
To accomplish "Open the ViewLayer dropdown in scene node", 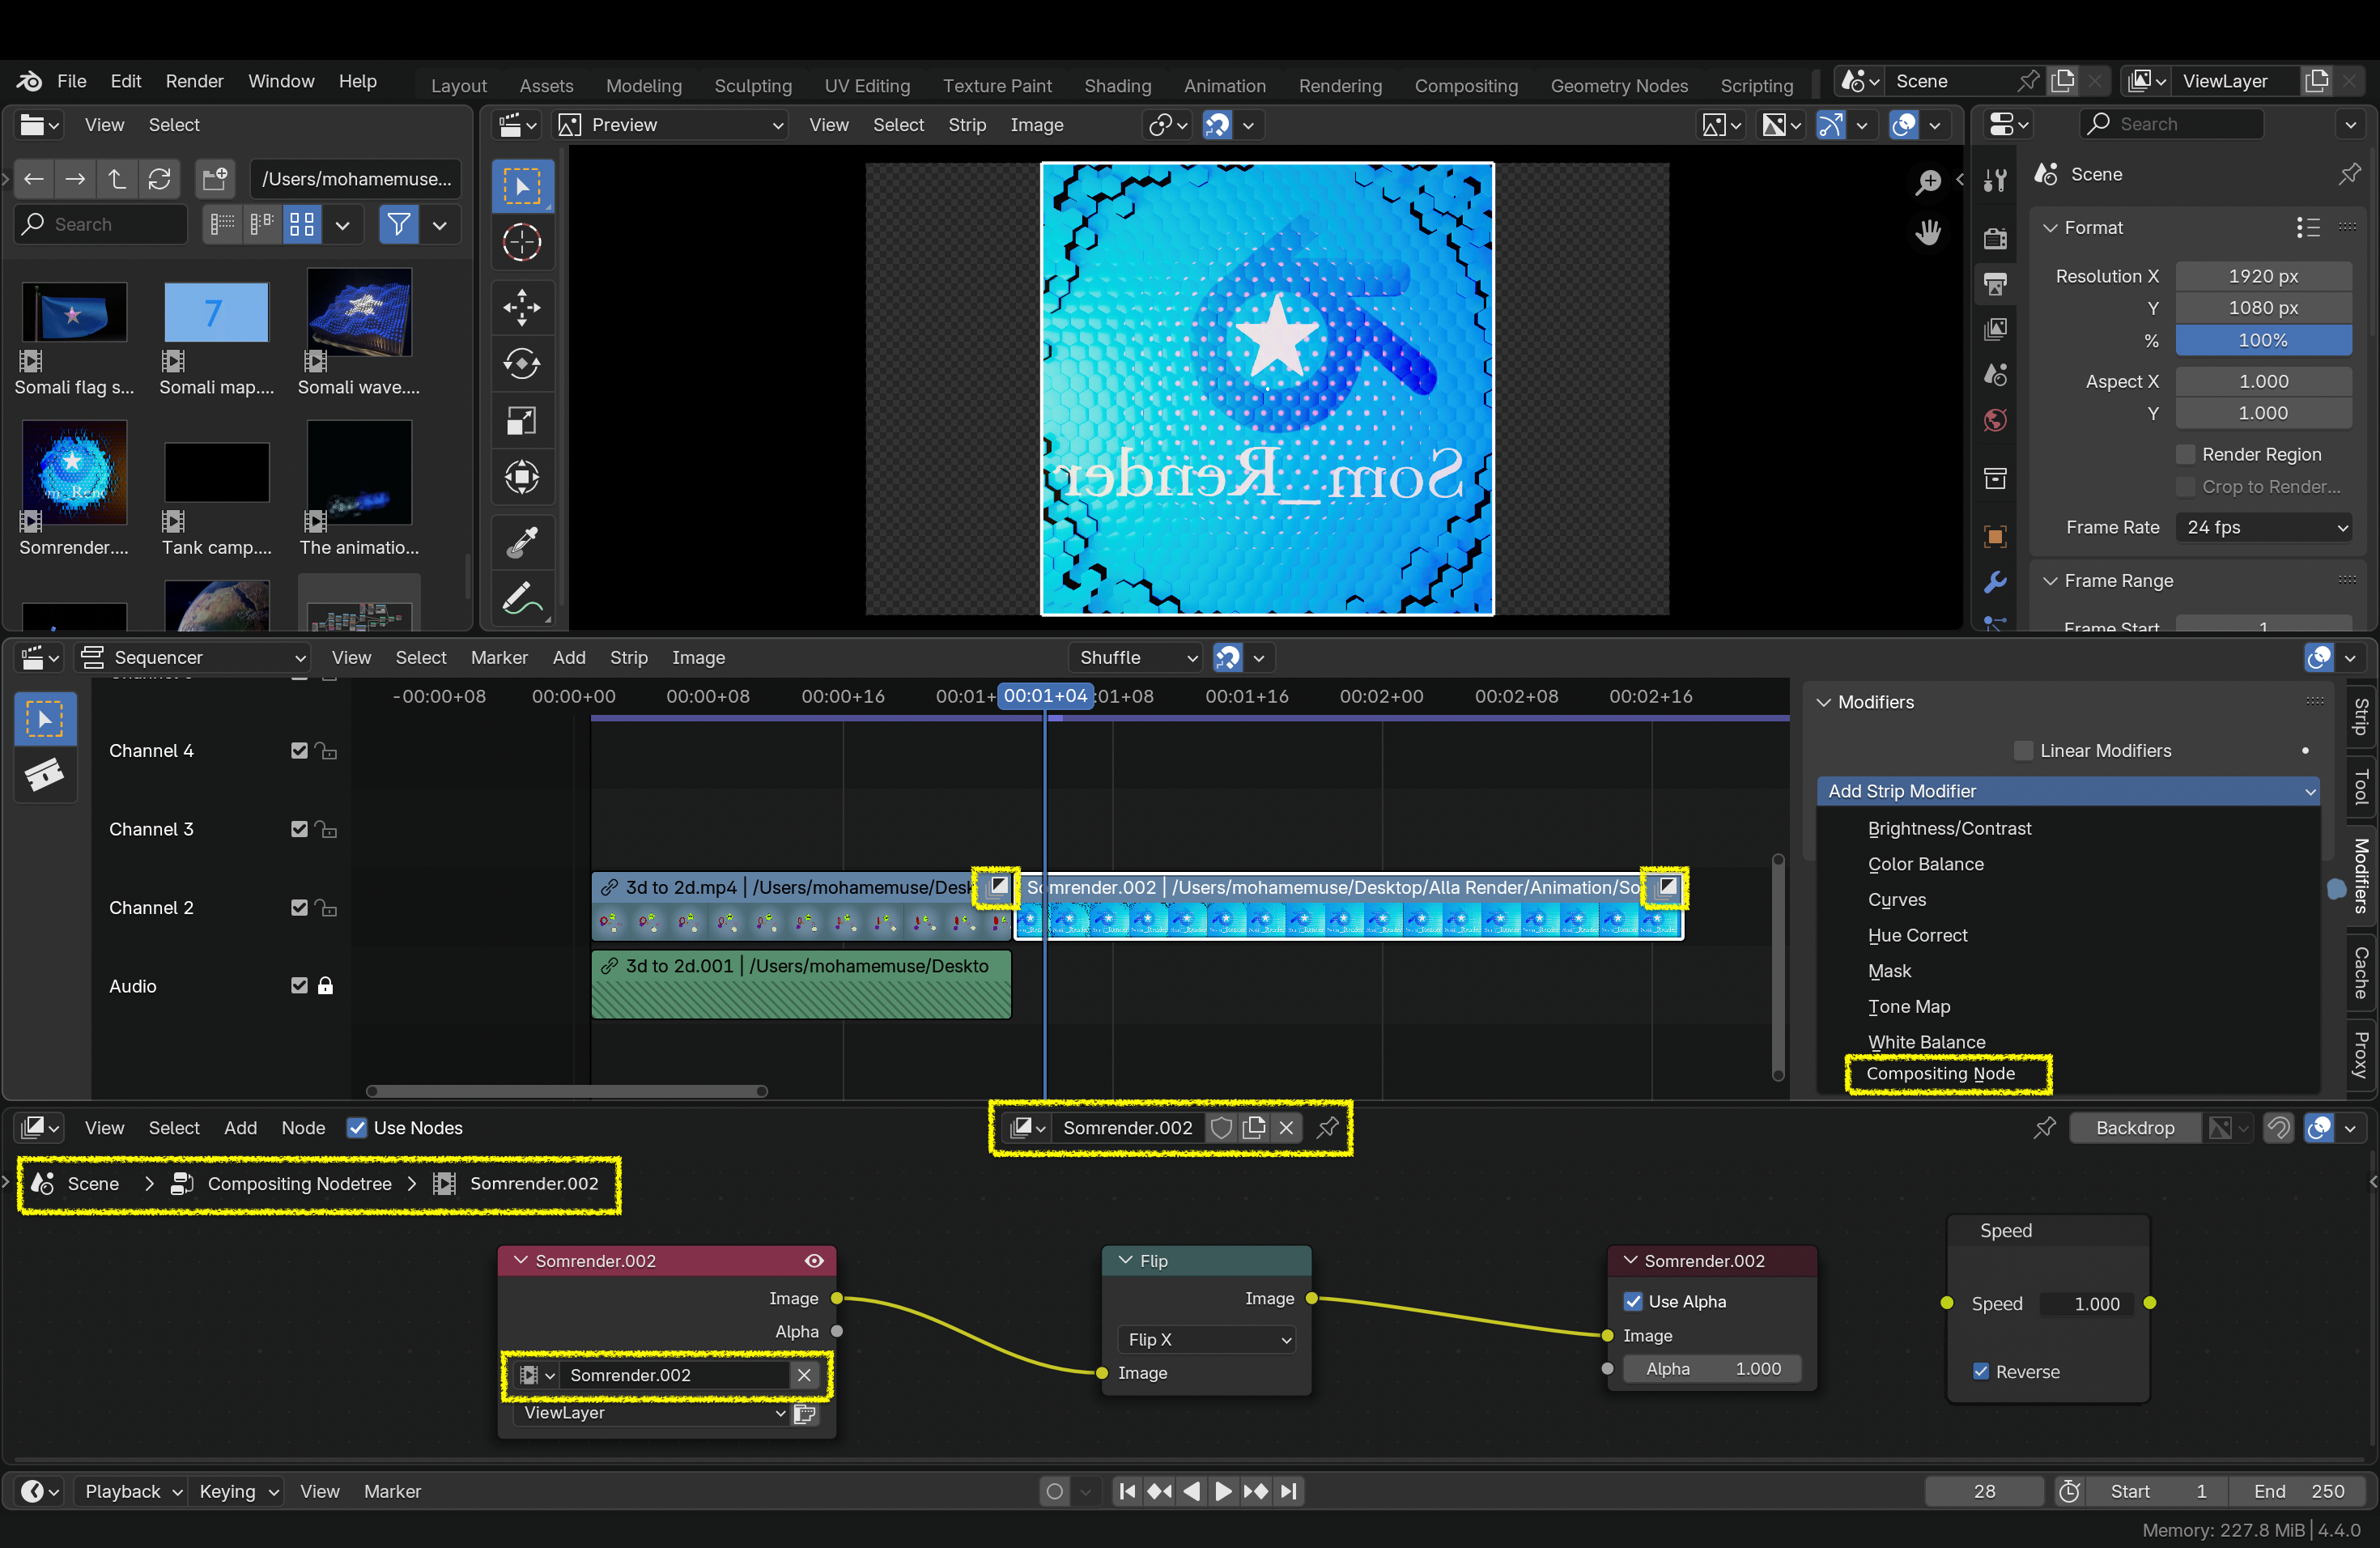I will pos(652,1413).
